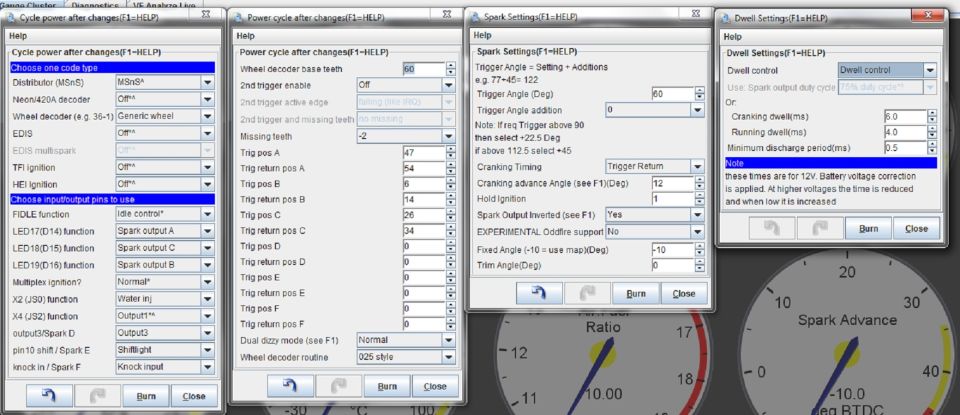The width and height of the screenshot is (960, 415).
Task: Open Dwell control dropdown
Action: pyautogui.click(x=887, y=70)
